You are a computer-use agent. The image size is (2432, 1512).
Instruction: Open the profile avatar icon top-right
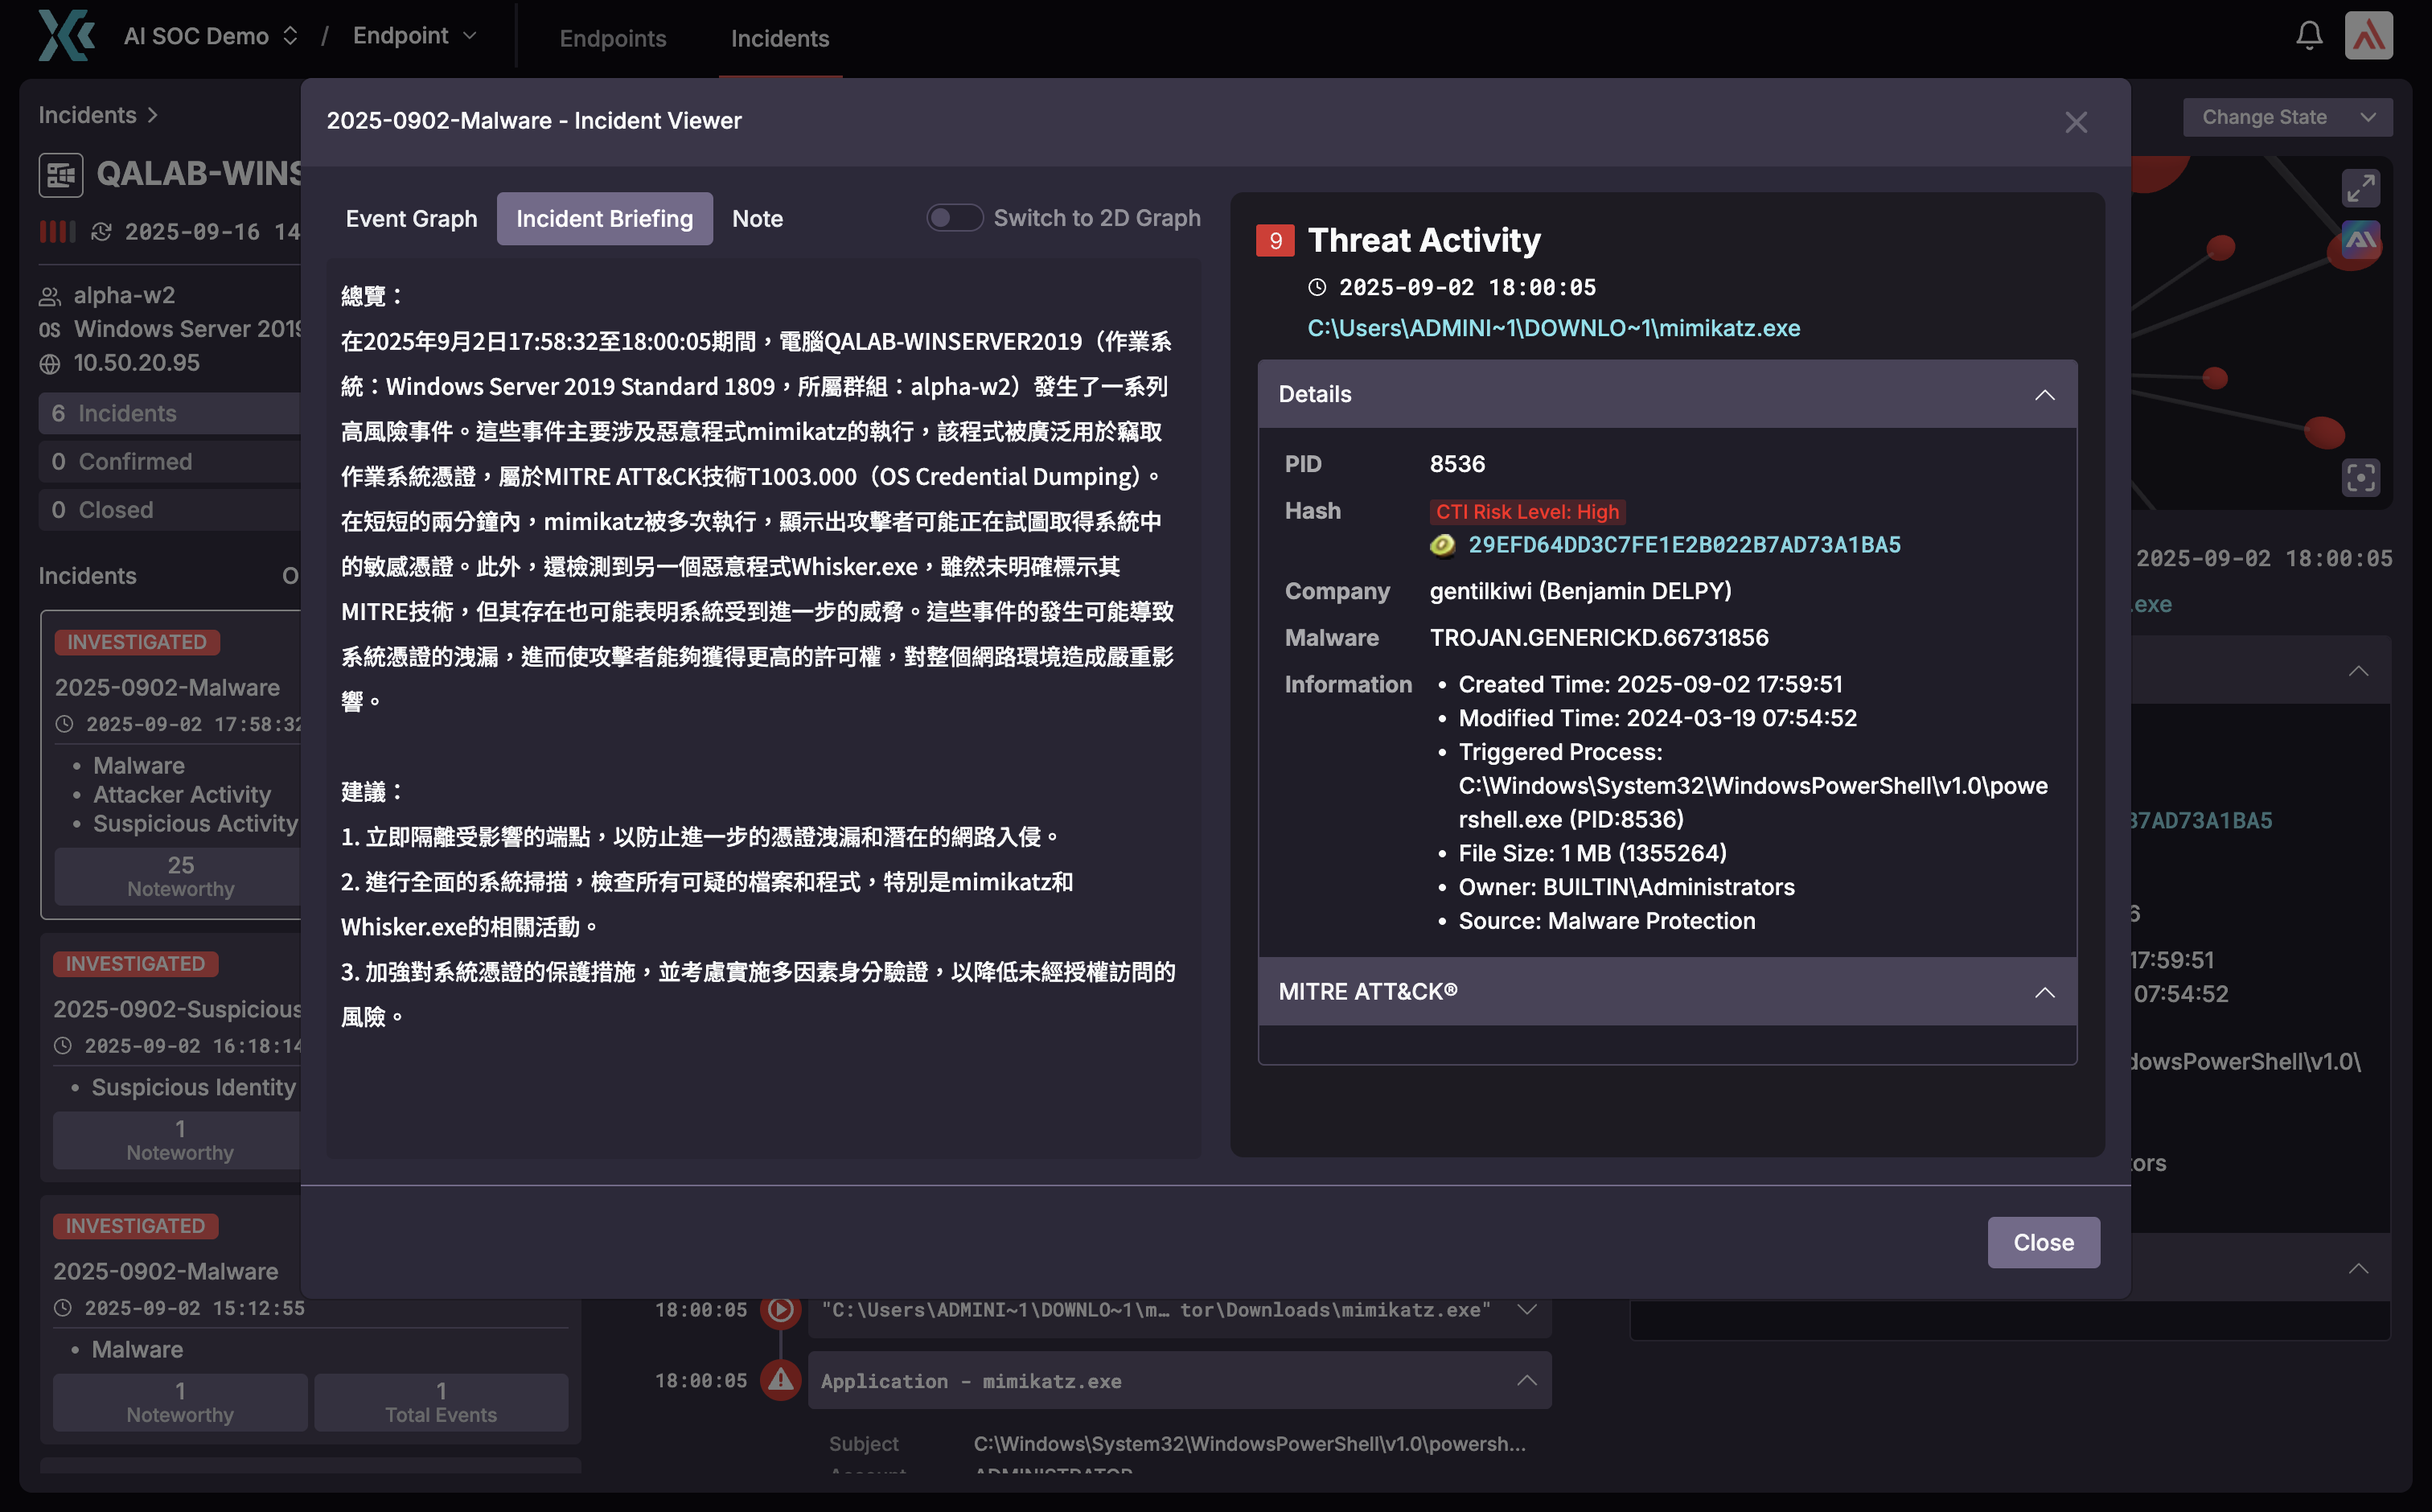pyautogui.click(x=2372, y=35)
